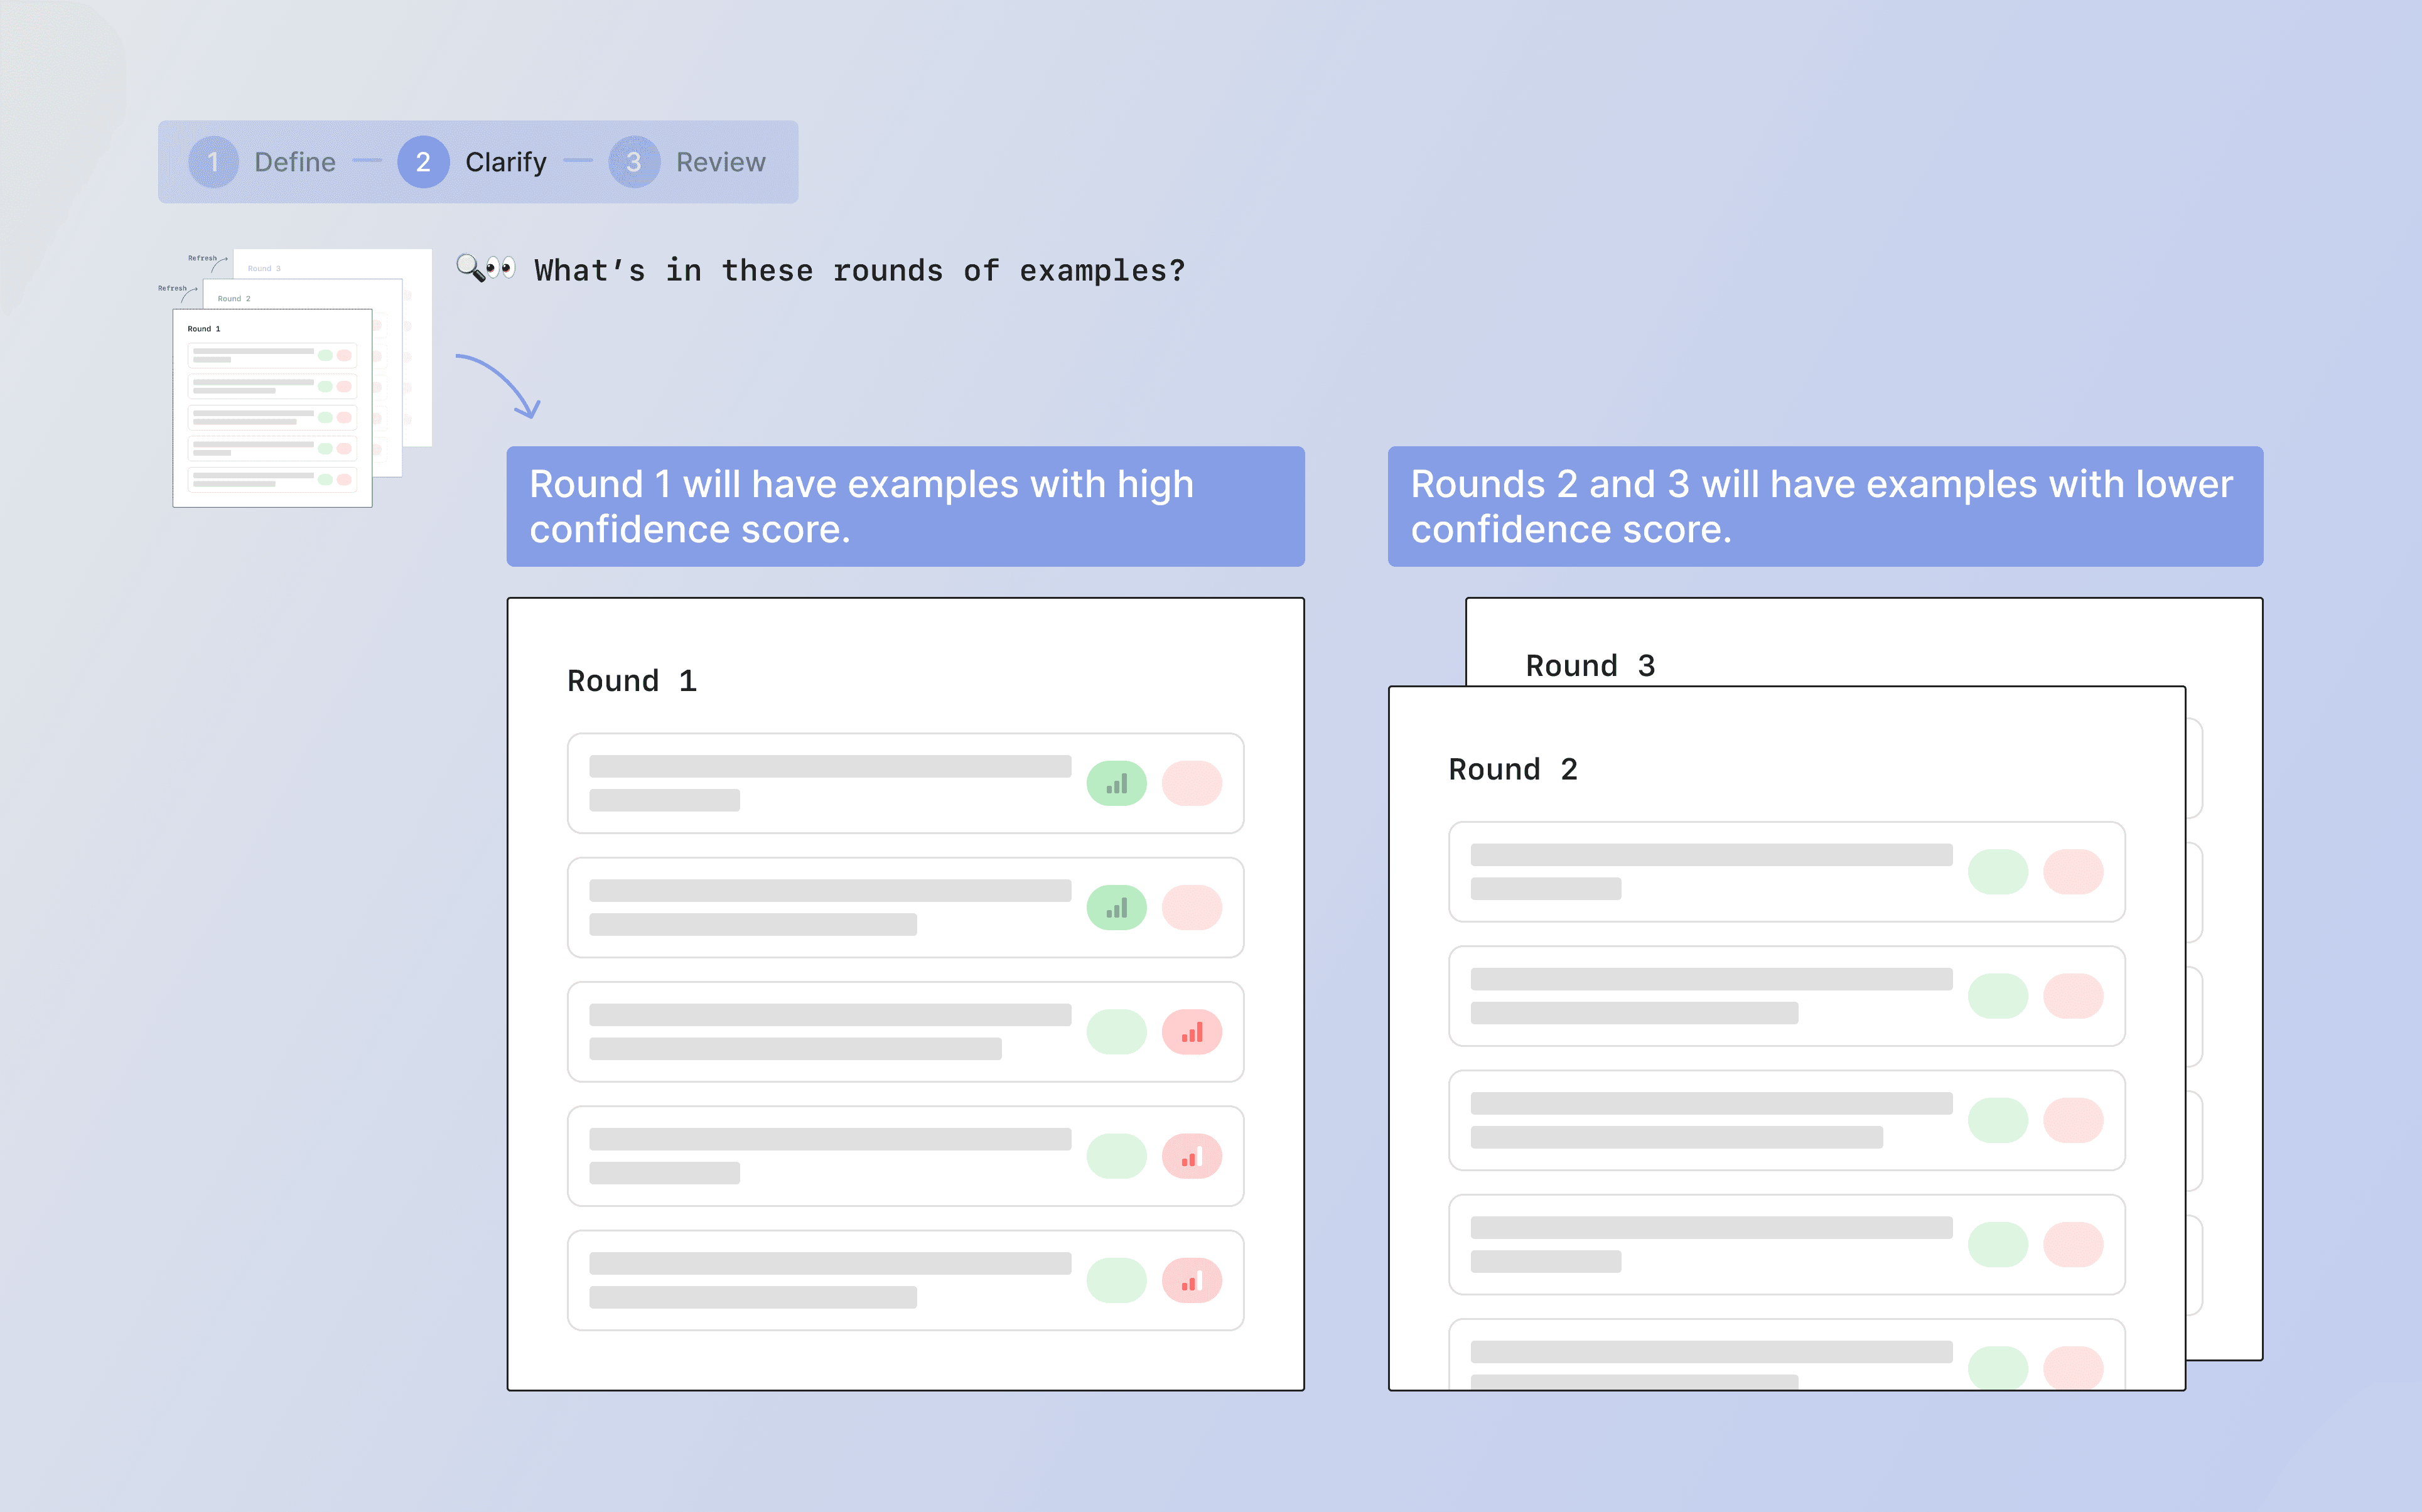Toggle the green pill in Round 1 fifth row
This screenshot has height=1512, width=2422.
[x=1116, y=1280]
